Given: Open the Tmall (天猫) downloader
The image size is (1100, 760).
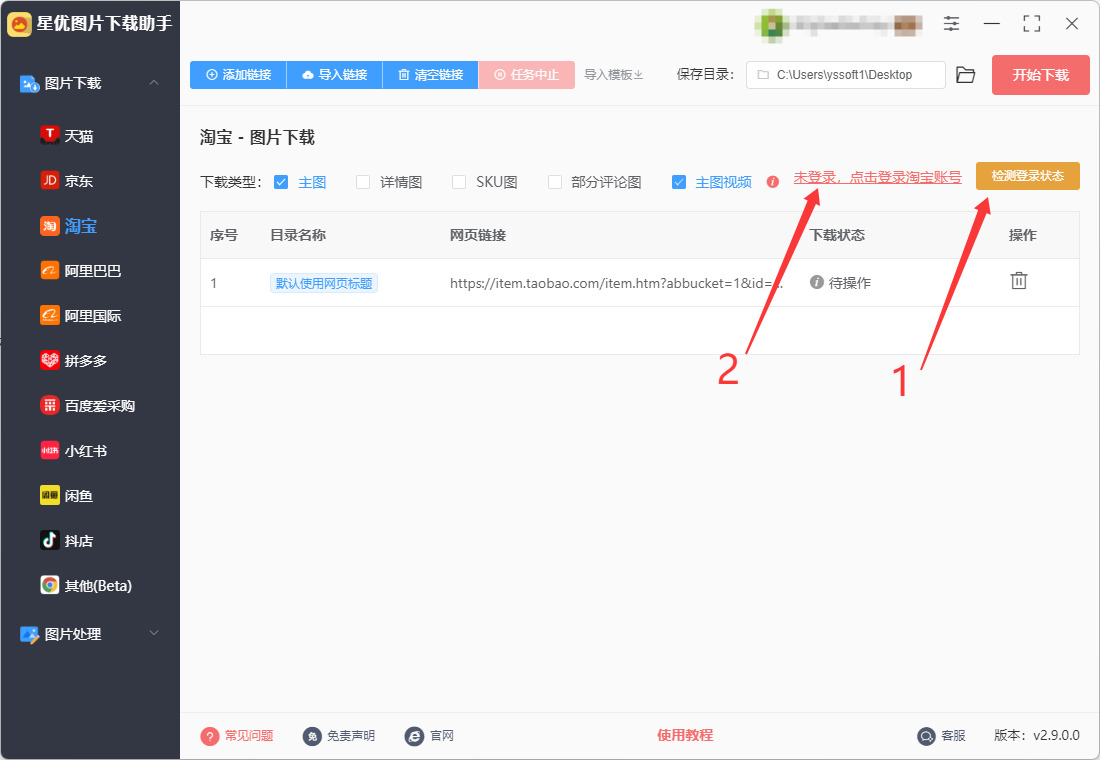Looking at the screenshot, I should pyautogui.click(x=67, y=135).
